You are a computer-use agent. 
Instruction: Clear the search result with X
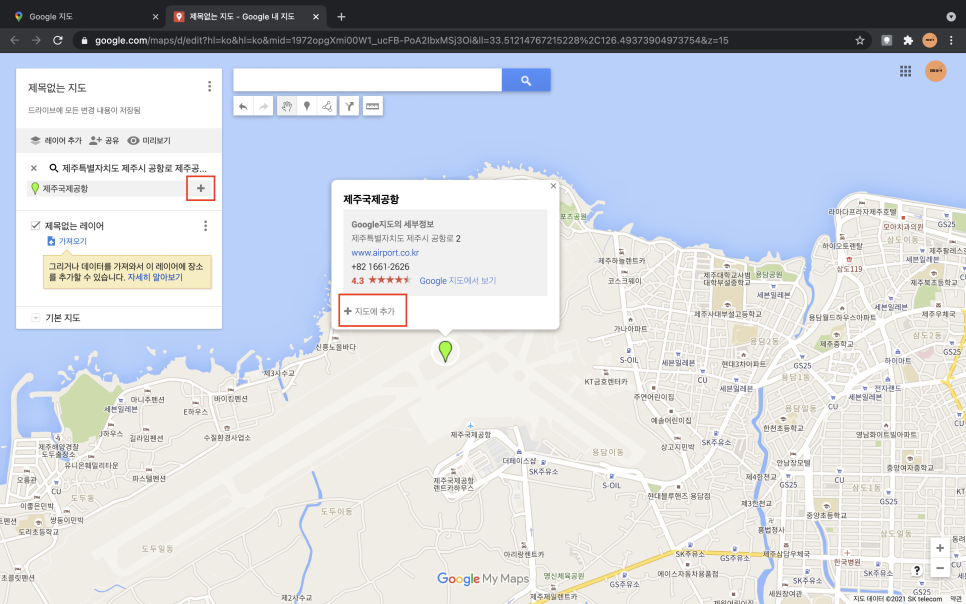pos(34,168)
